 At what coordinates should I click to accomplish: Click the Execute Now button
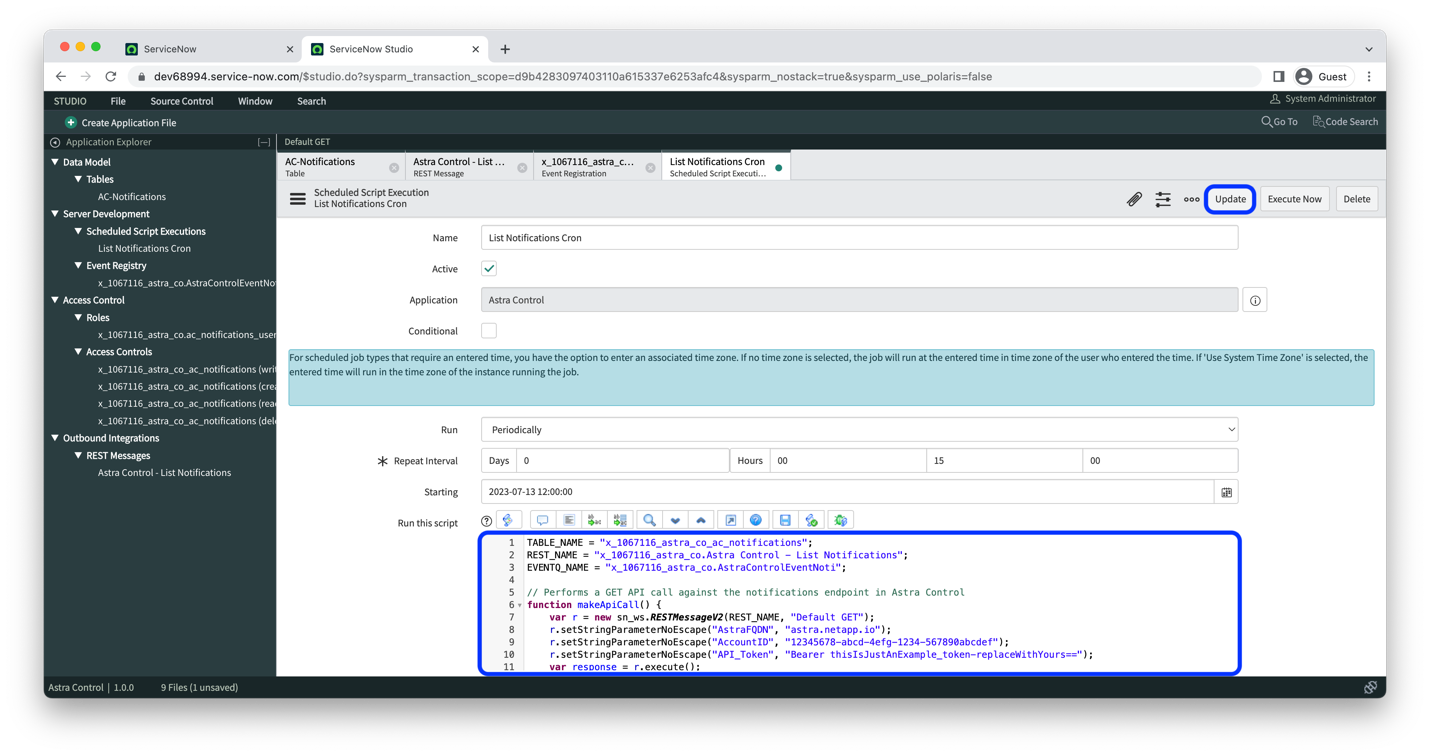tap(1294, 199)
